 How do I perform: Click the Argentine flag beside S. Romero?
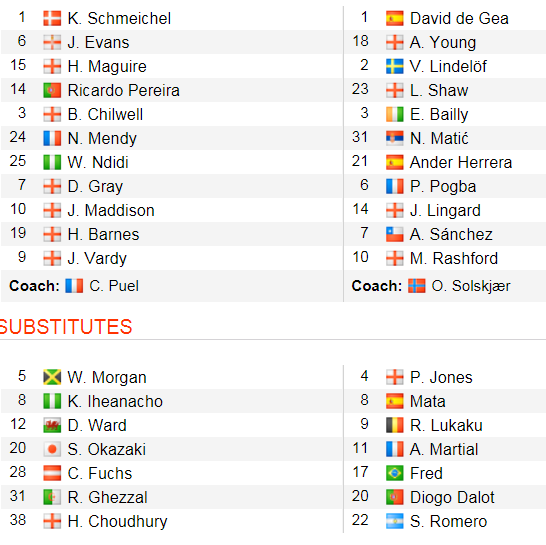[x=395, y=521]
